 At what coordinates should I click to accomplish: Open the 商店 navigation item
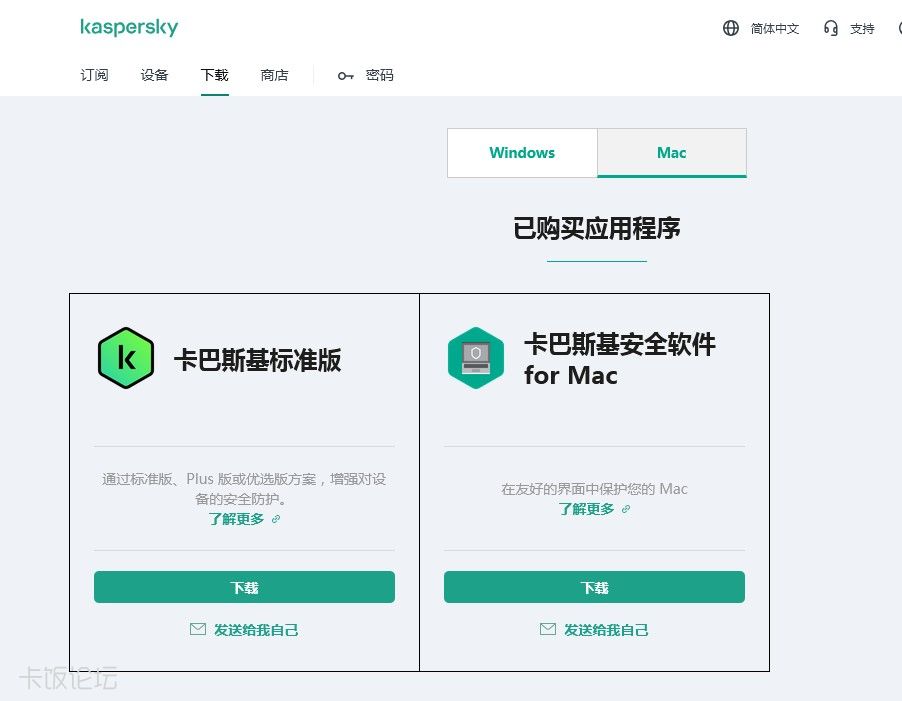[275, 75]
